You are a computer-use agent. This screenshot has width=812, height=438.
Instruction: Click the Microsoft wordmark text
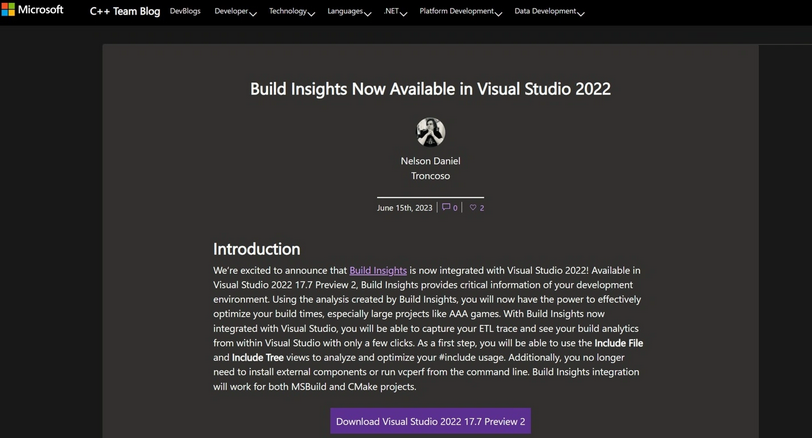[40, 9]
